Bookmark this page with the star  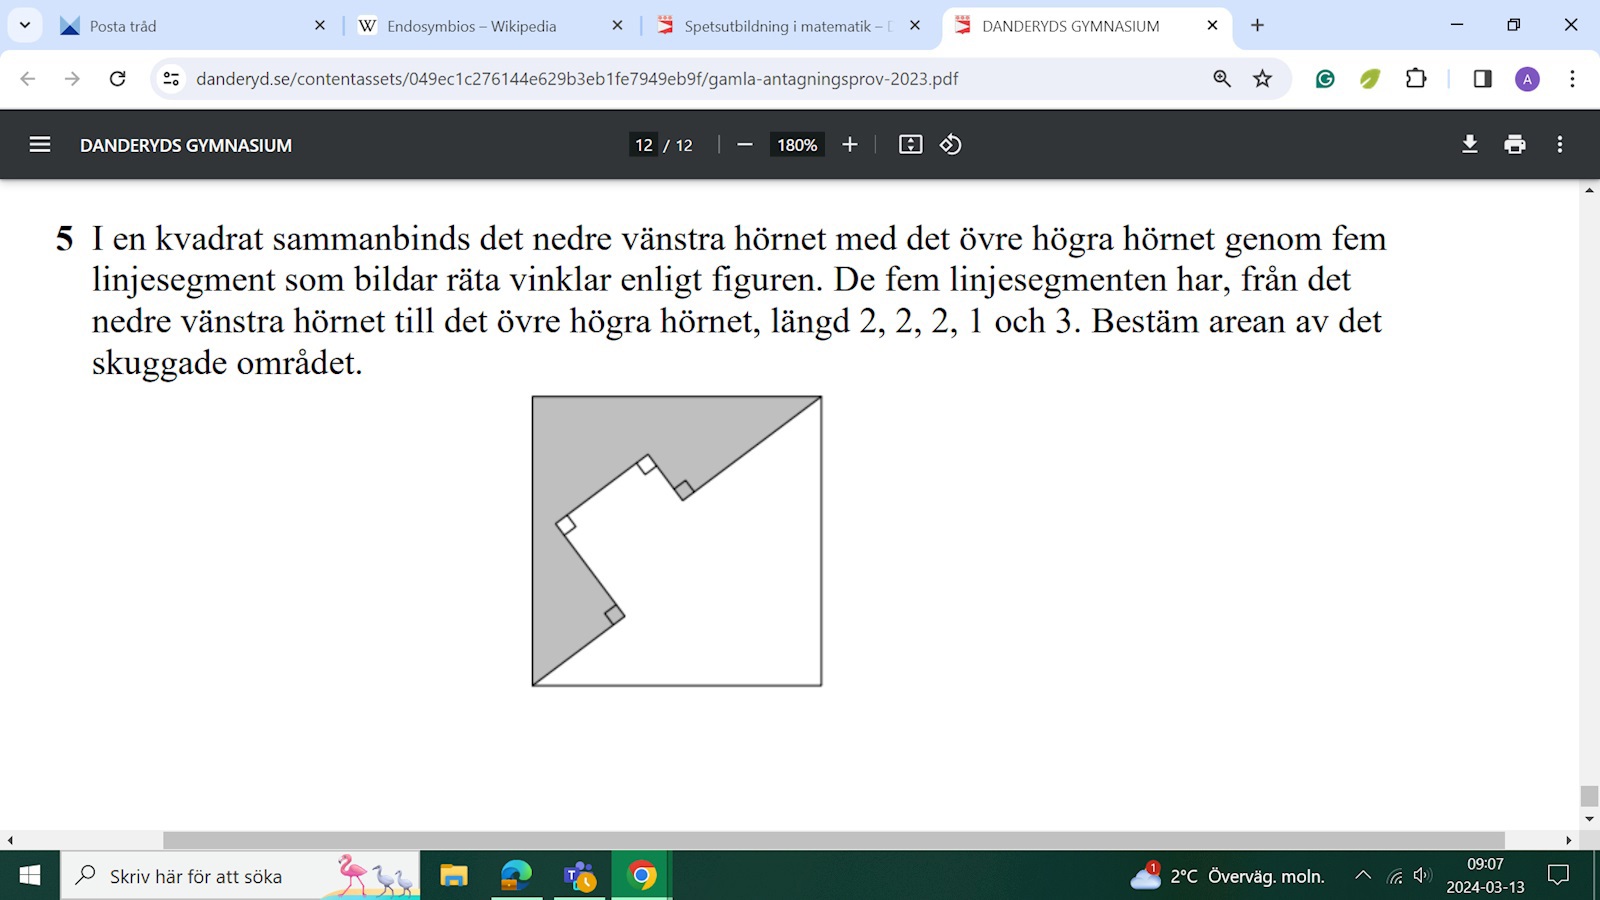[x=1262, y=79]
